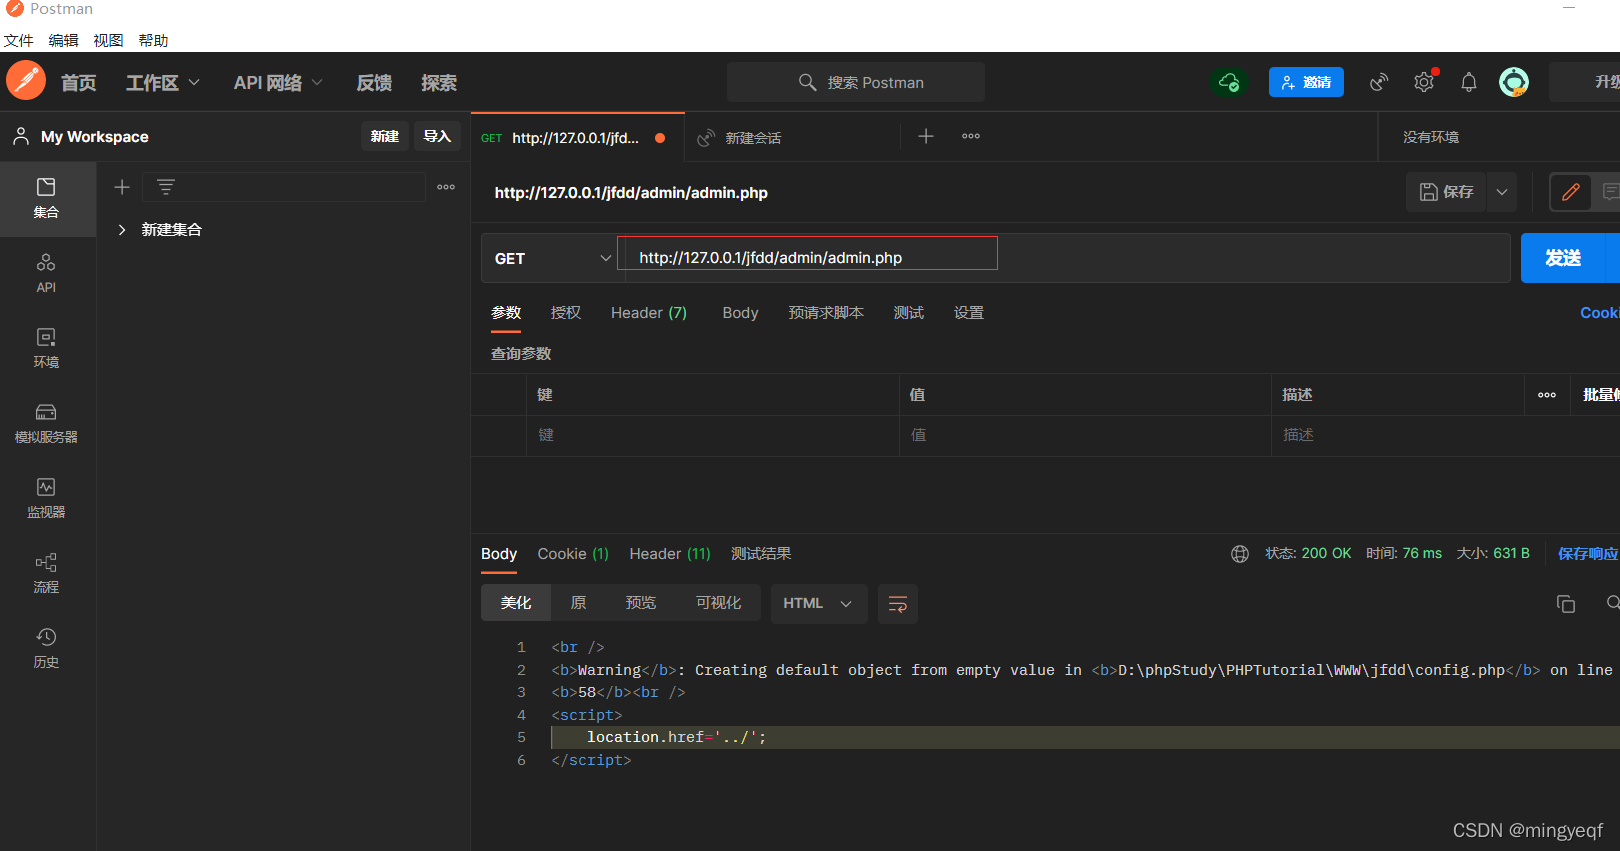1620x851 pixels.
Task: Open a new request tab with plus
Action: (x=926, y=136)
